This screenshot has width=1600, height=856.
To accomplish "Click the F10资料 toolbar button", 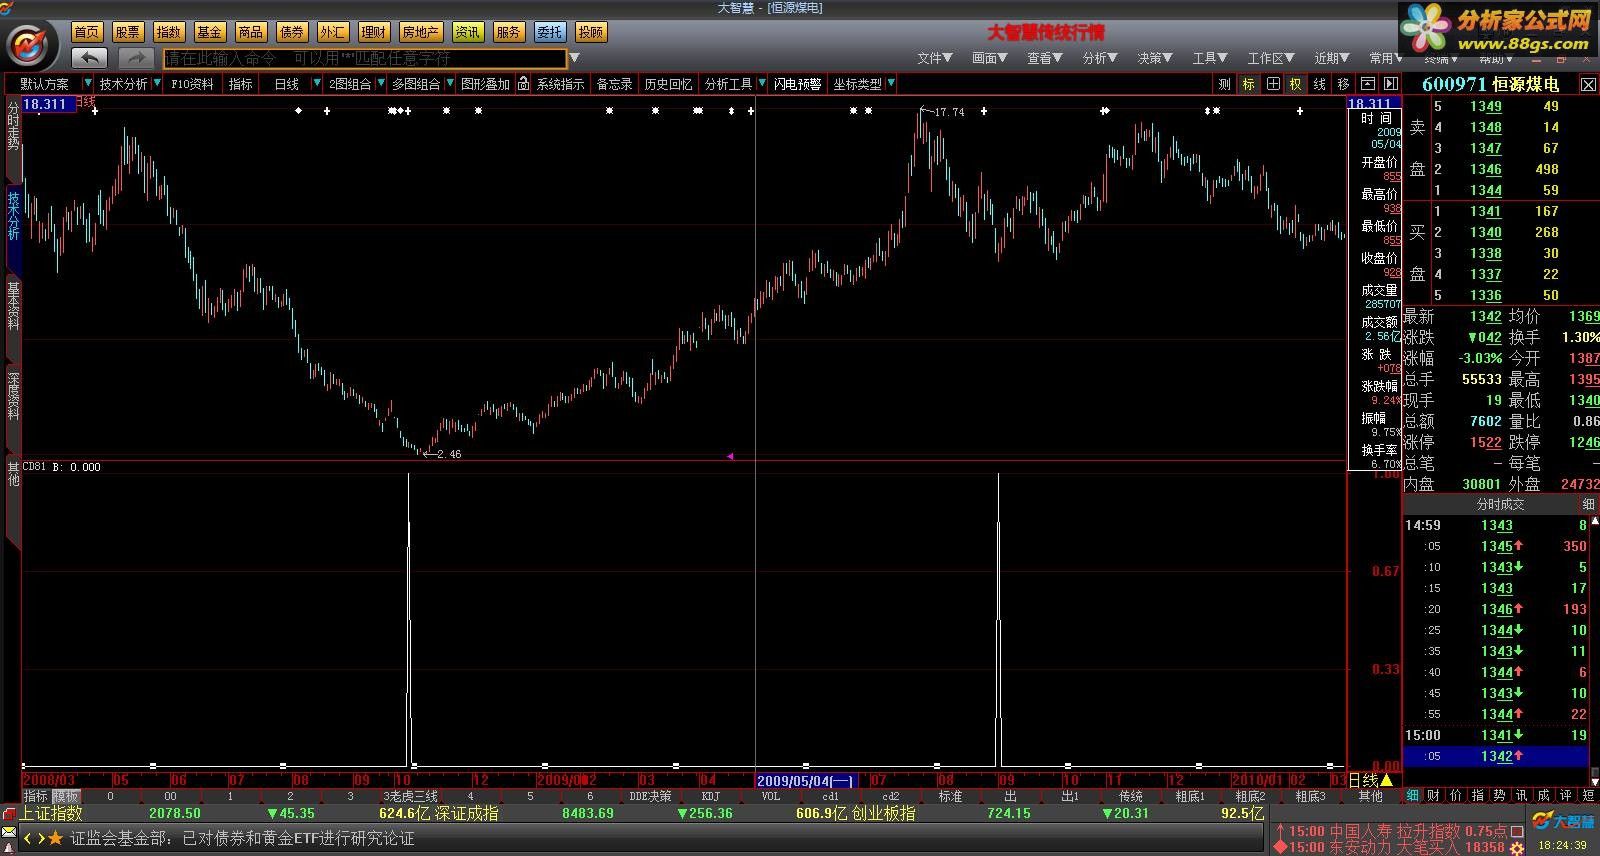I will [x=192, y=84].
